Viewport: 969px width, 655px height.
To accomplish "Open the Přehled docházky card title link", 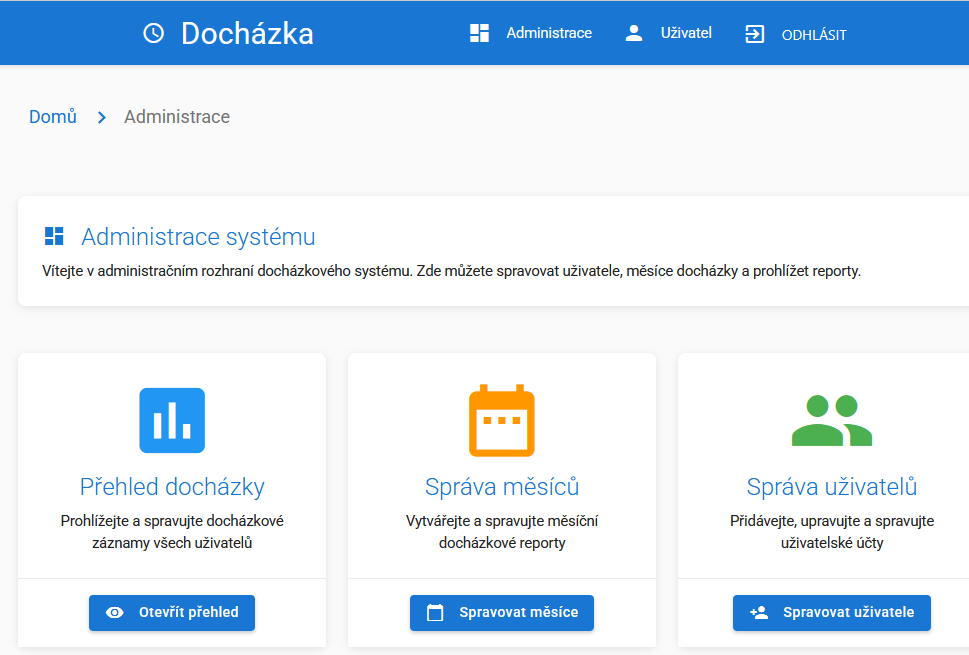I will click(171, 486).
